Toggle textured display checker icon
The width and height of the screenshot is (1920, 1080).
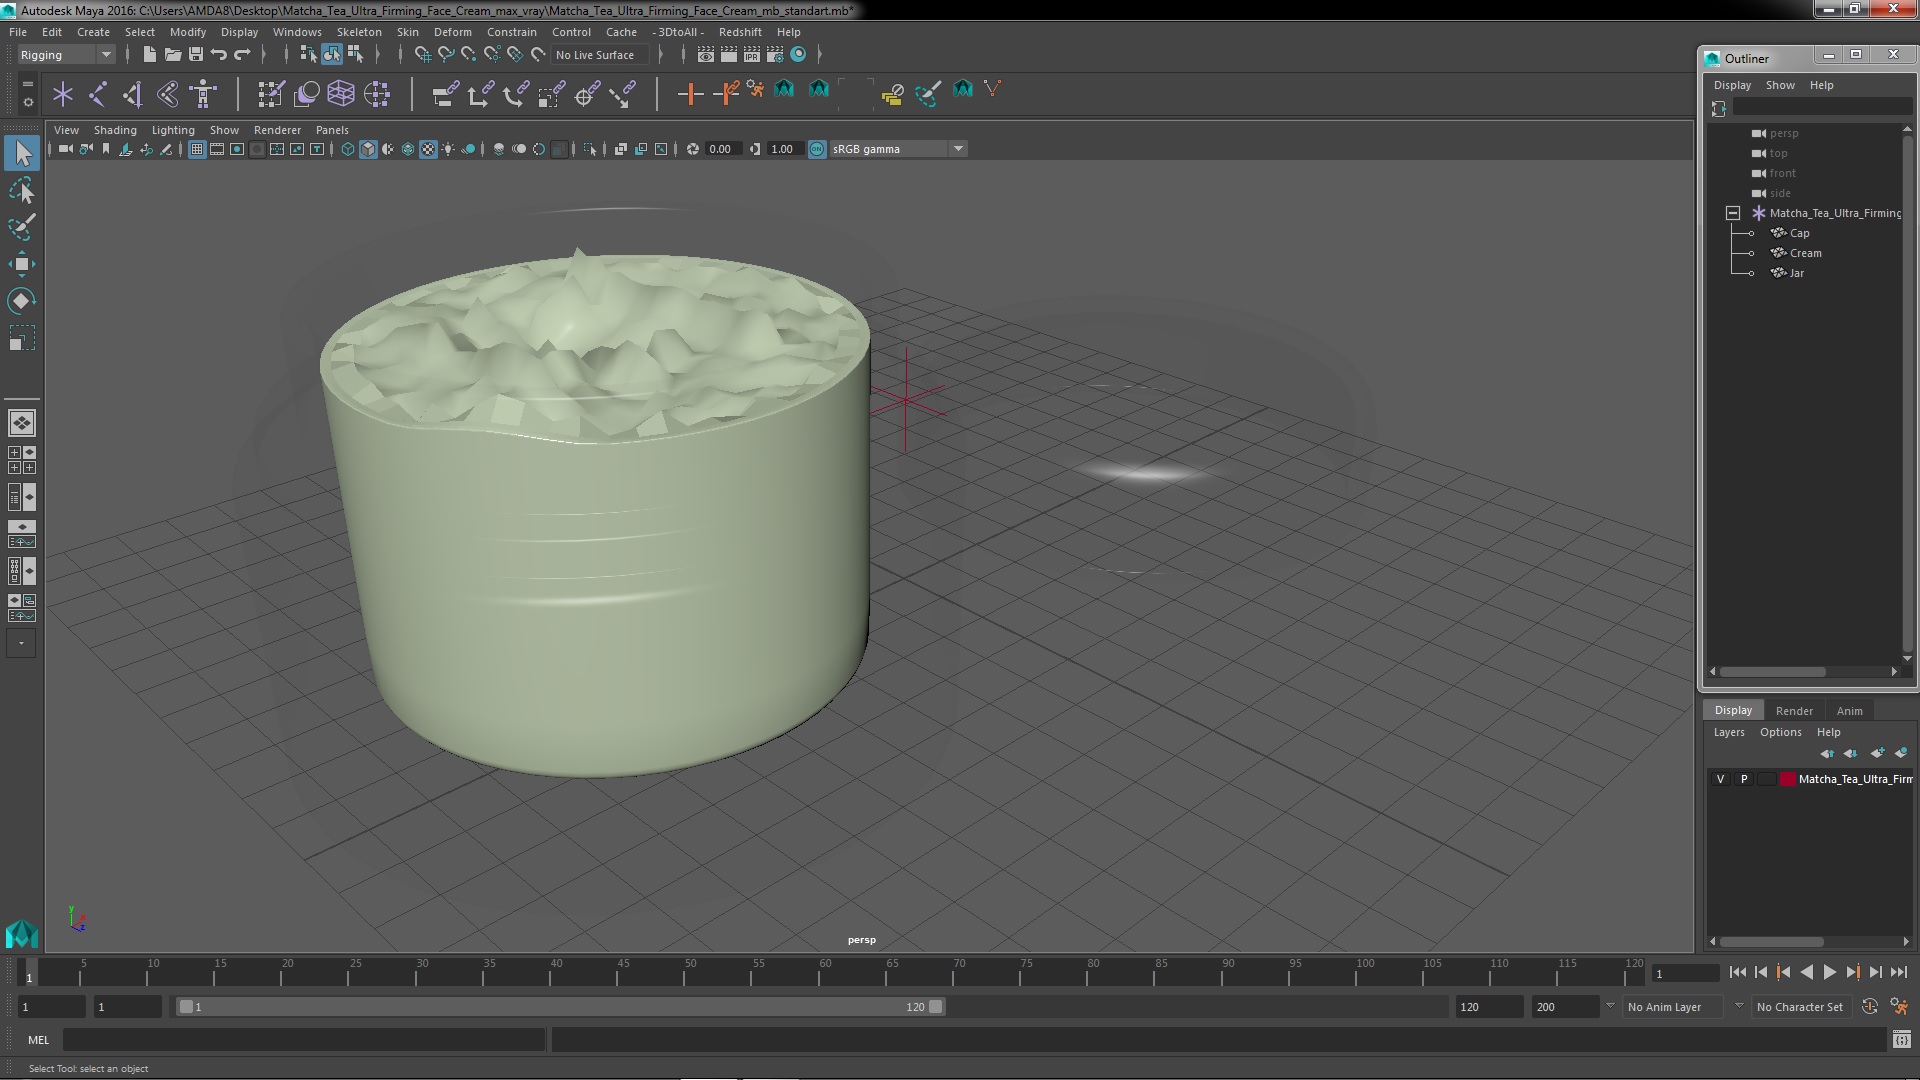point(428,149)
